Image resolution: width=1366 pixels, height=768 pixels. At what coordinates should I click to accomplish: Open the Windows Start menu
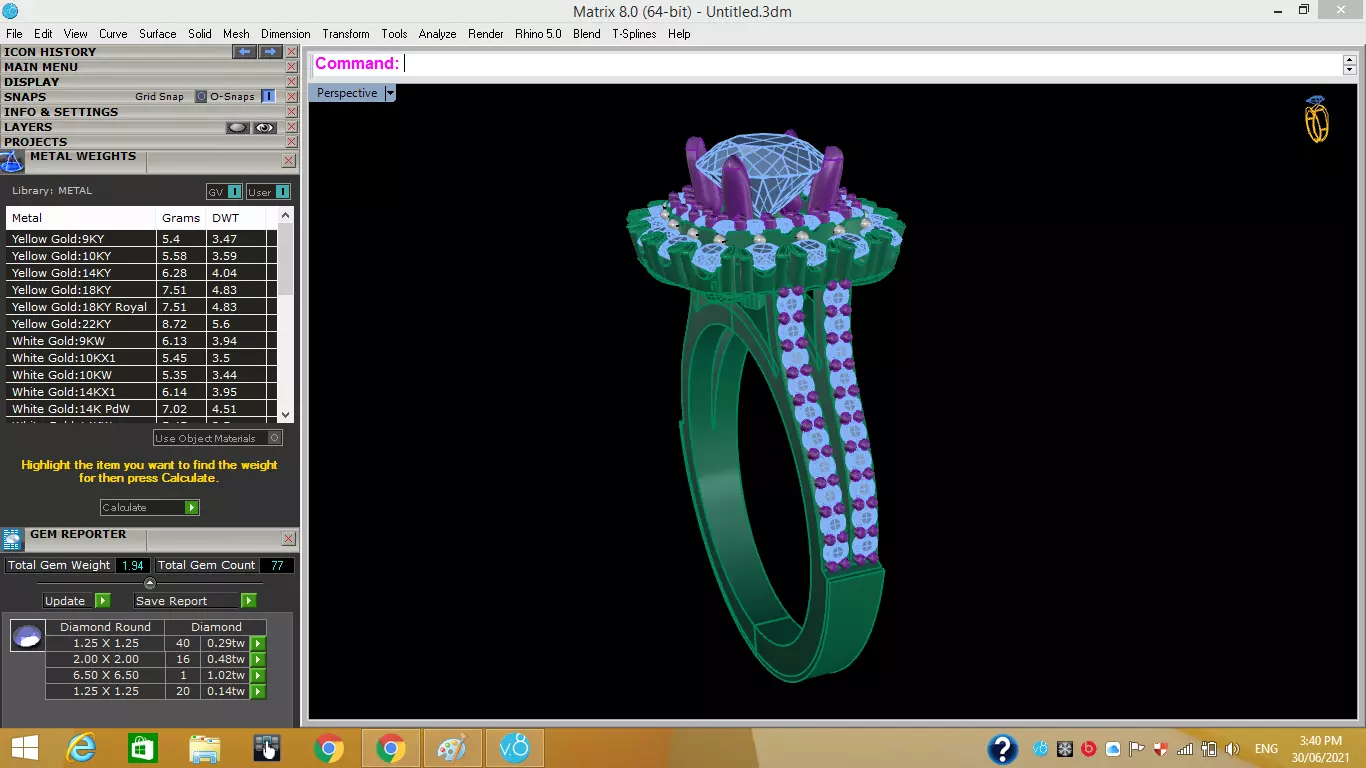(25, 748)
